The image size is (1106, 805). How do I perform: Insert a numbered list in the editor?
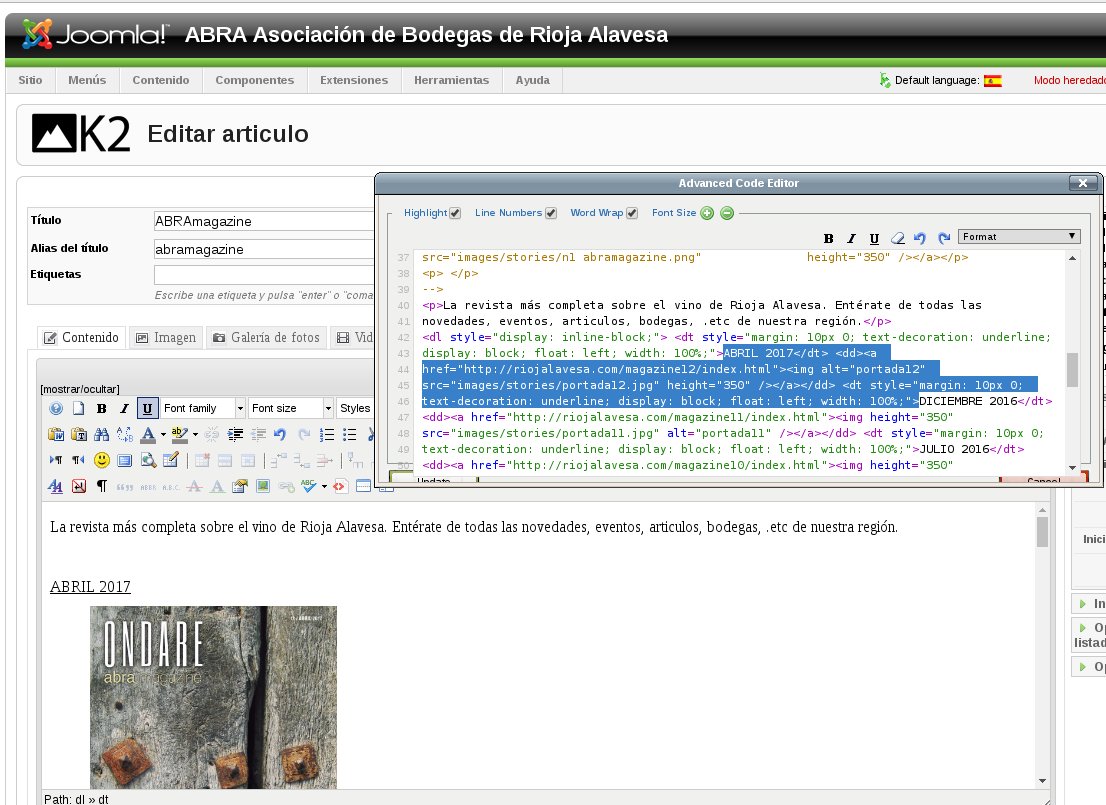point(327,435)
